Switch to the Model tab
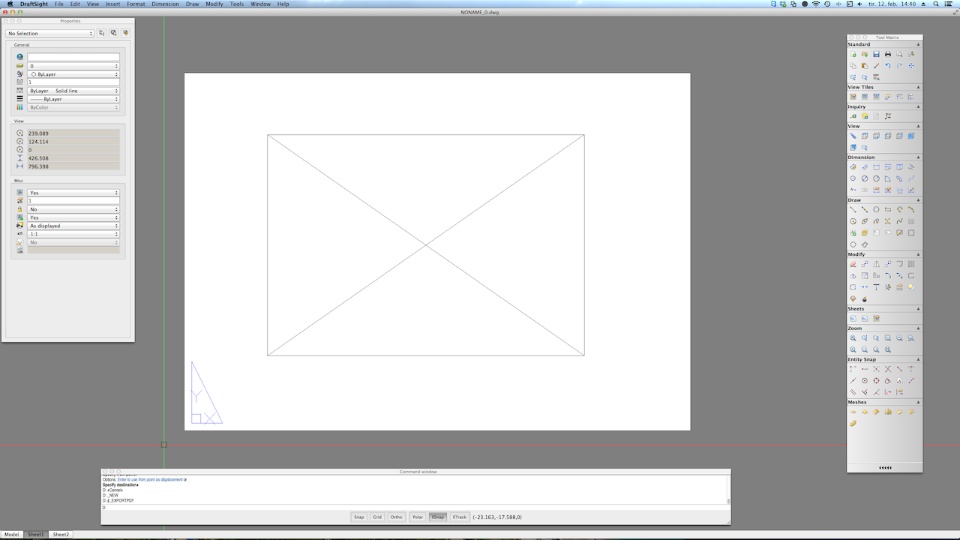 coord(12,534)
